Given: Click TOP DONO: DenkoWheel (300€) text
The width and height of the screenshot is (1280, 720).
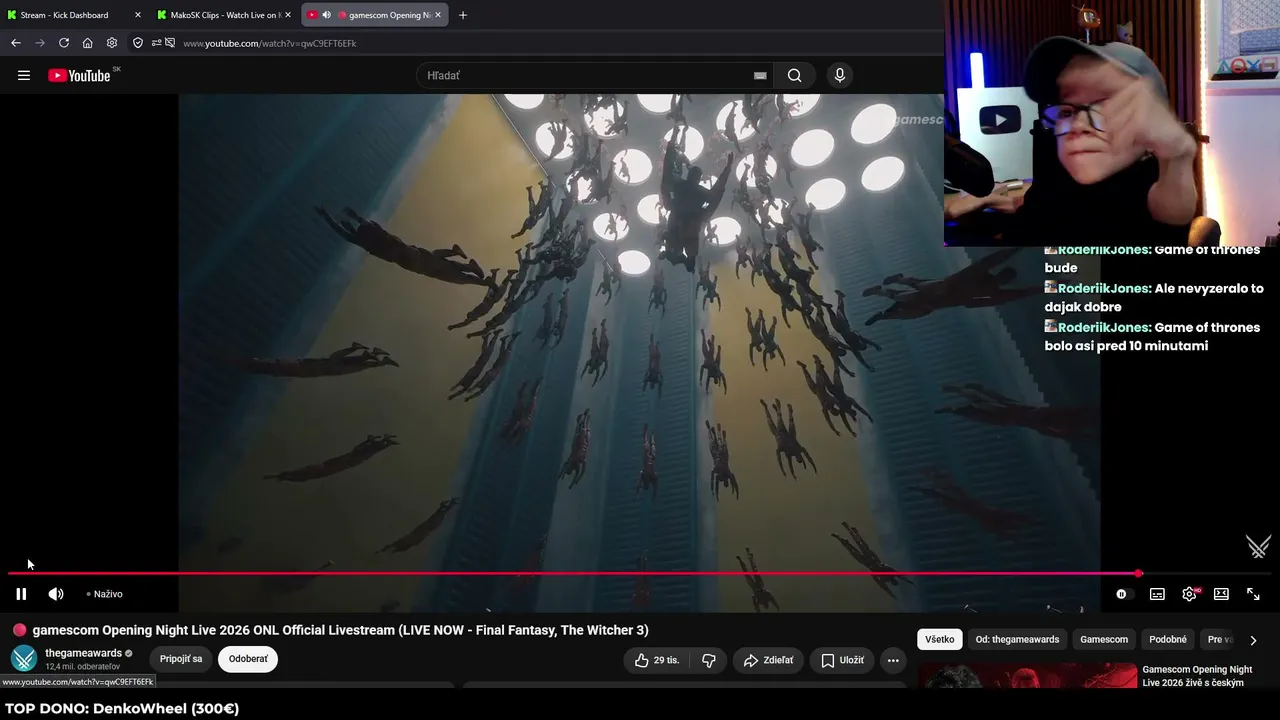Looking at the screenshot, I should 122,708.
